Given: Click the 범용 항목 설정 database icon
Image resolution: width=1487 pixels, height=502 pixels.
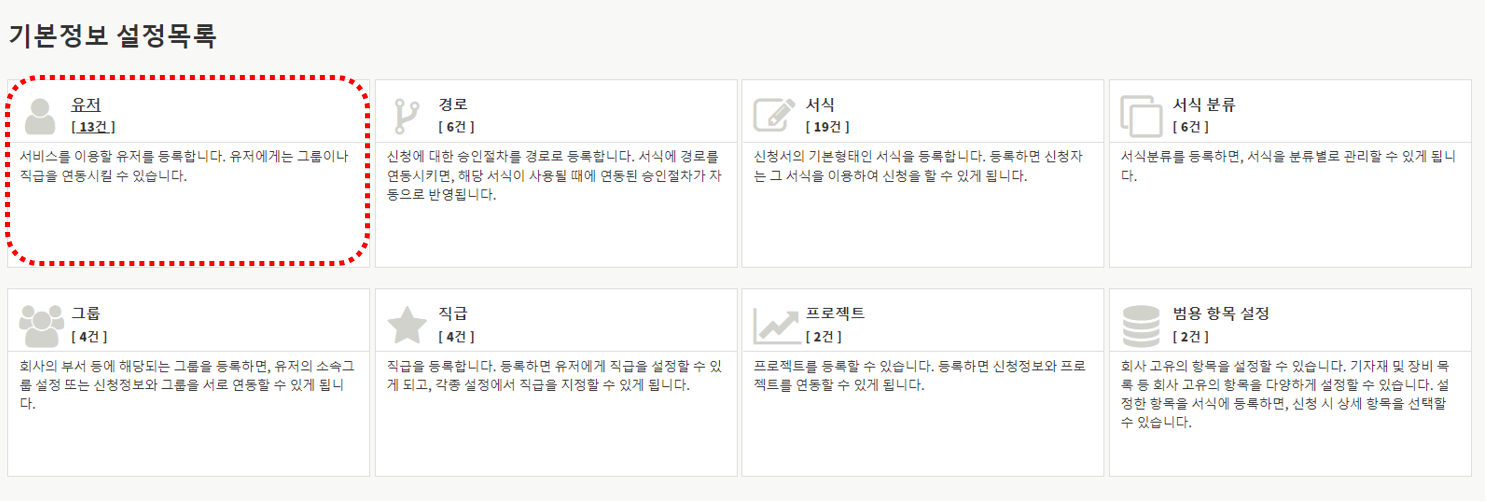Looking at the screenshot, I should [1141, 324].
